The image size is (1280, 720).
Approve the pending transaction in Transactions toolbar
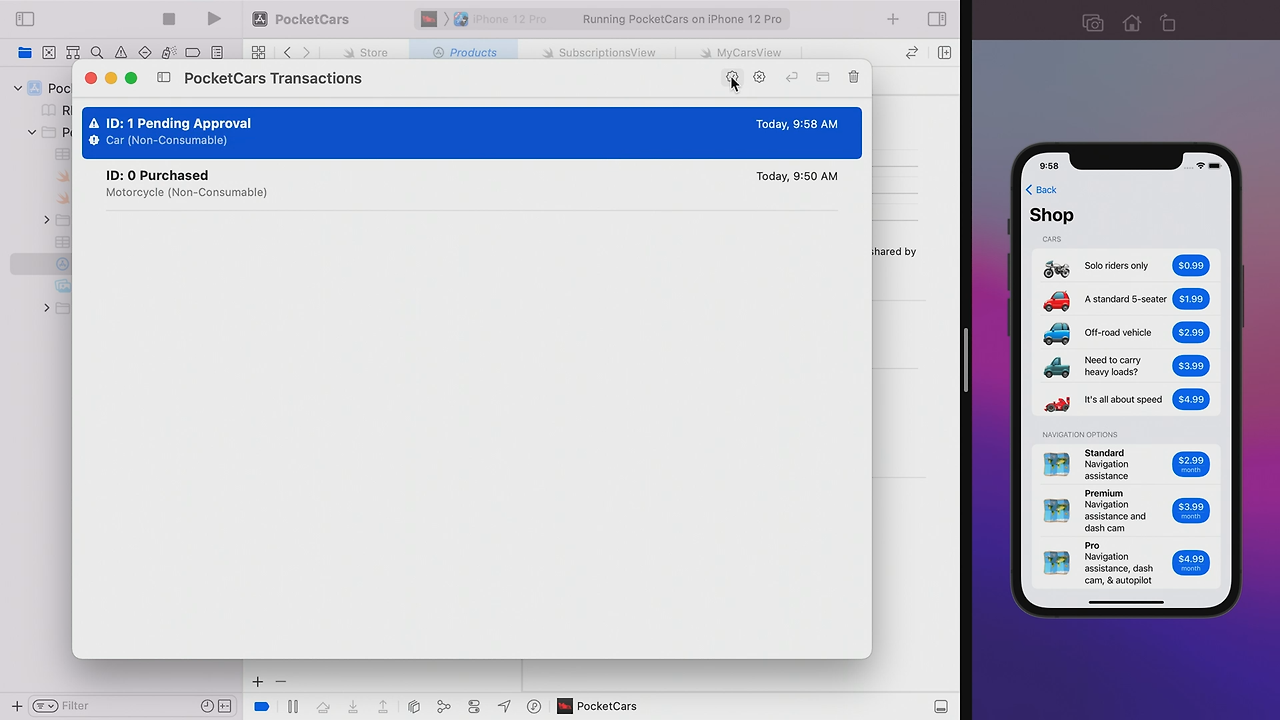point(732,77)
